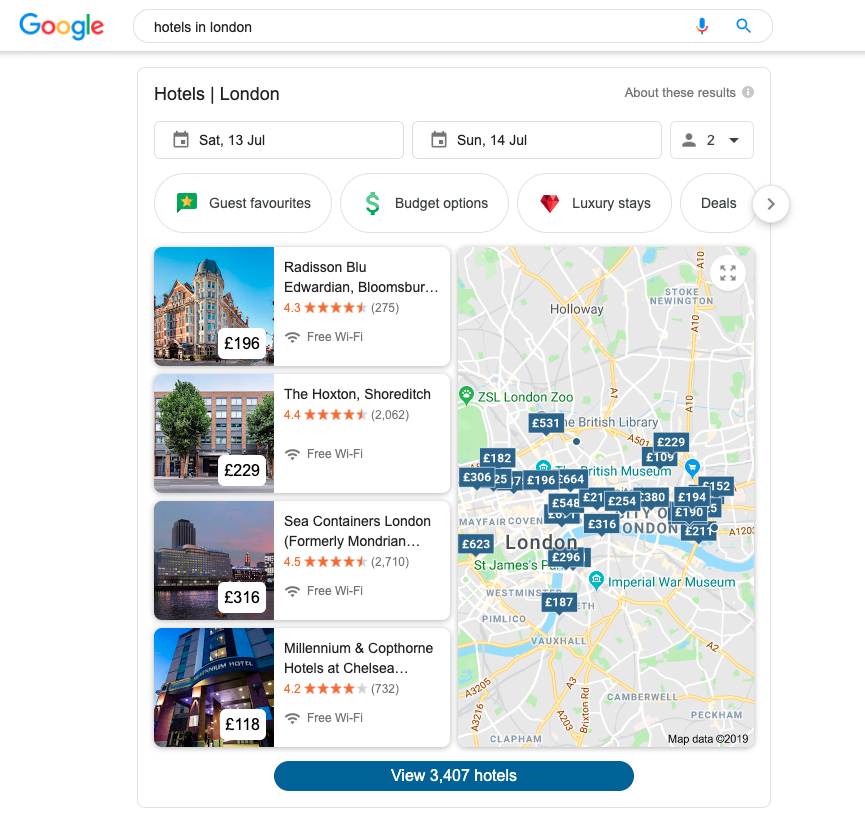Viewport: 865px width, 817px height.
Task: Click the check-out calendar icon beside Sun, 14 Jul
Action: click(x=439, y=140)
